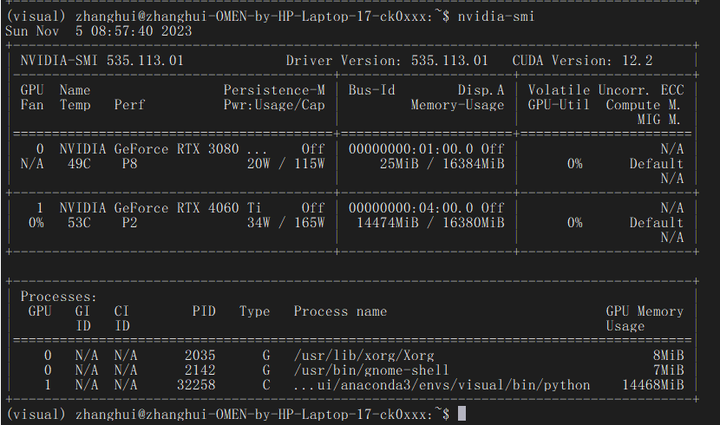Click bus id "00000000:01:00.0 Off"
The width and height of the screenshot is (720, 425).
tap(426, 149)
